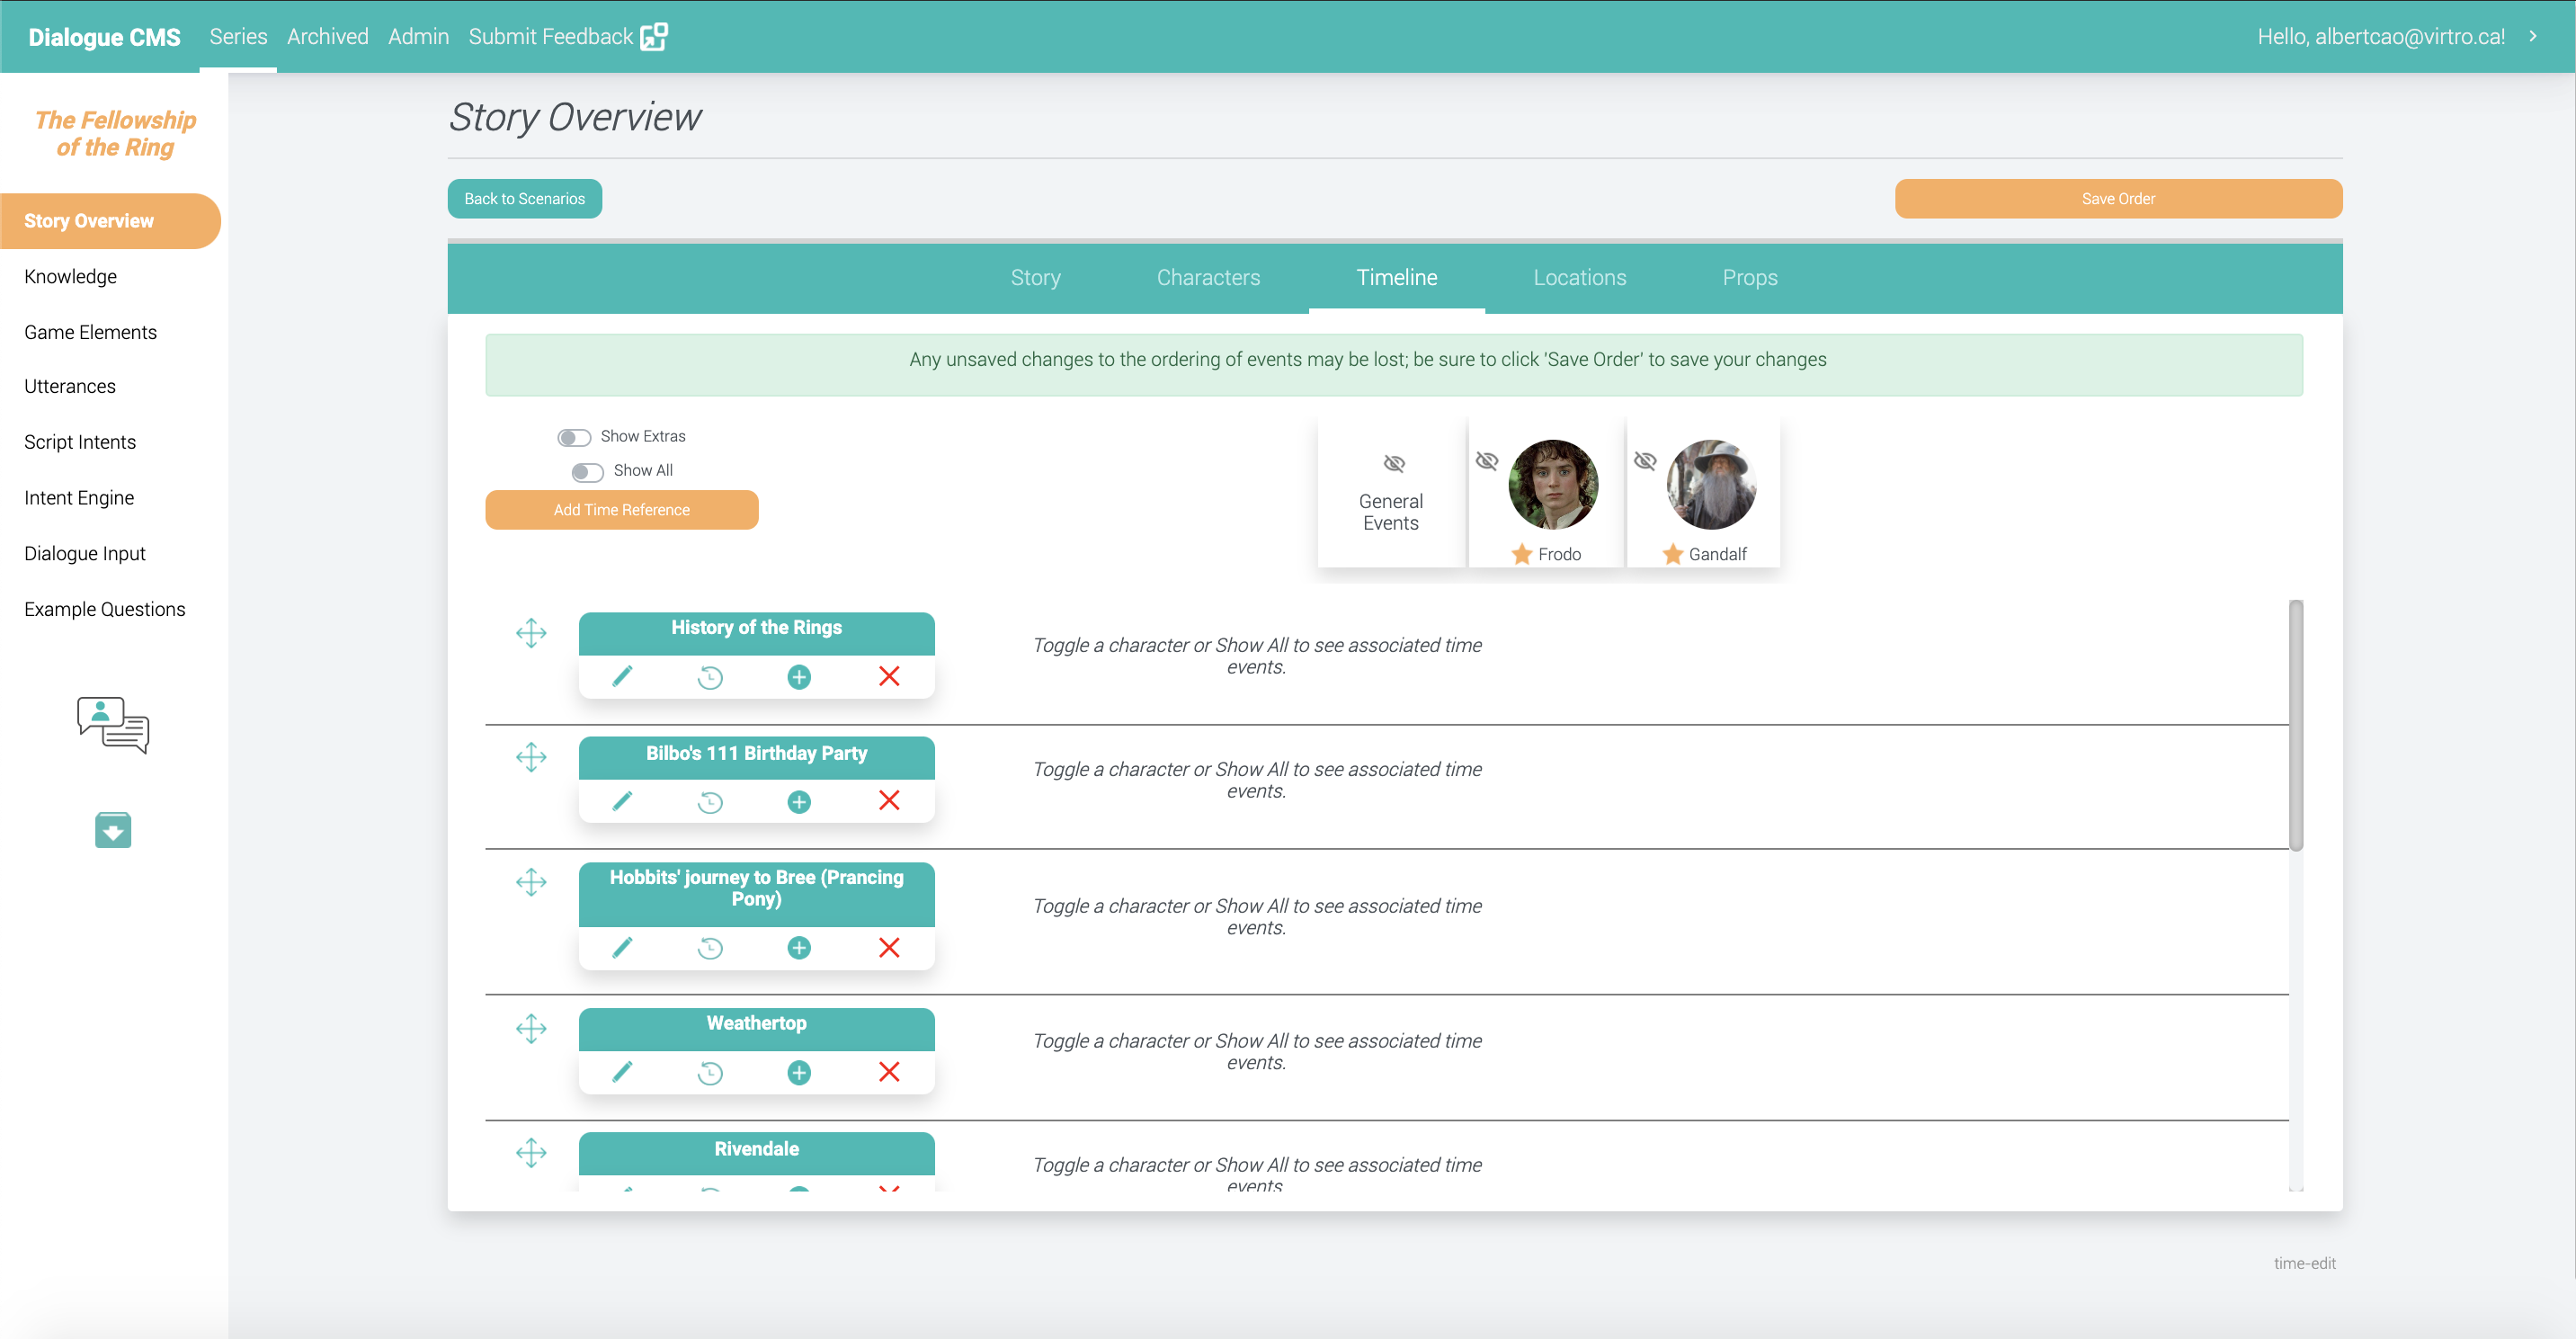
Task: Go to Dialogue CMS home
Action: click(x=104, y=37)
